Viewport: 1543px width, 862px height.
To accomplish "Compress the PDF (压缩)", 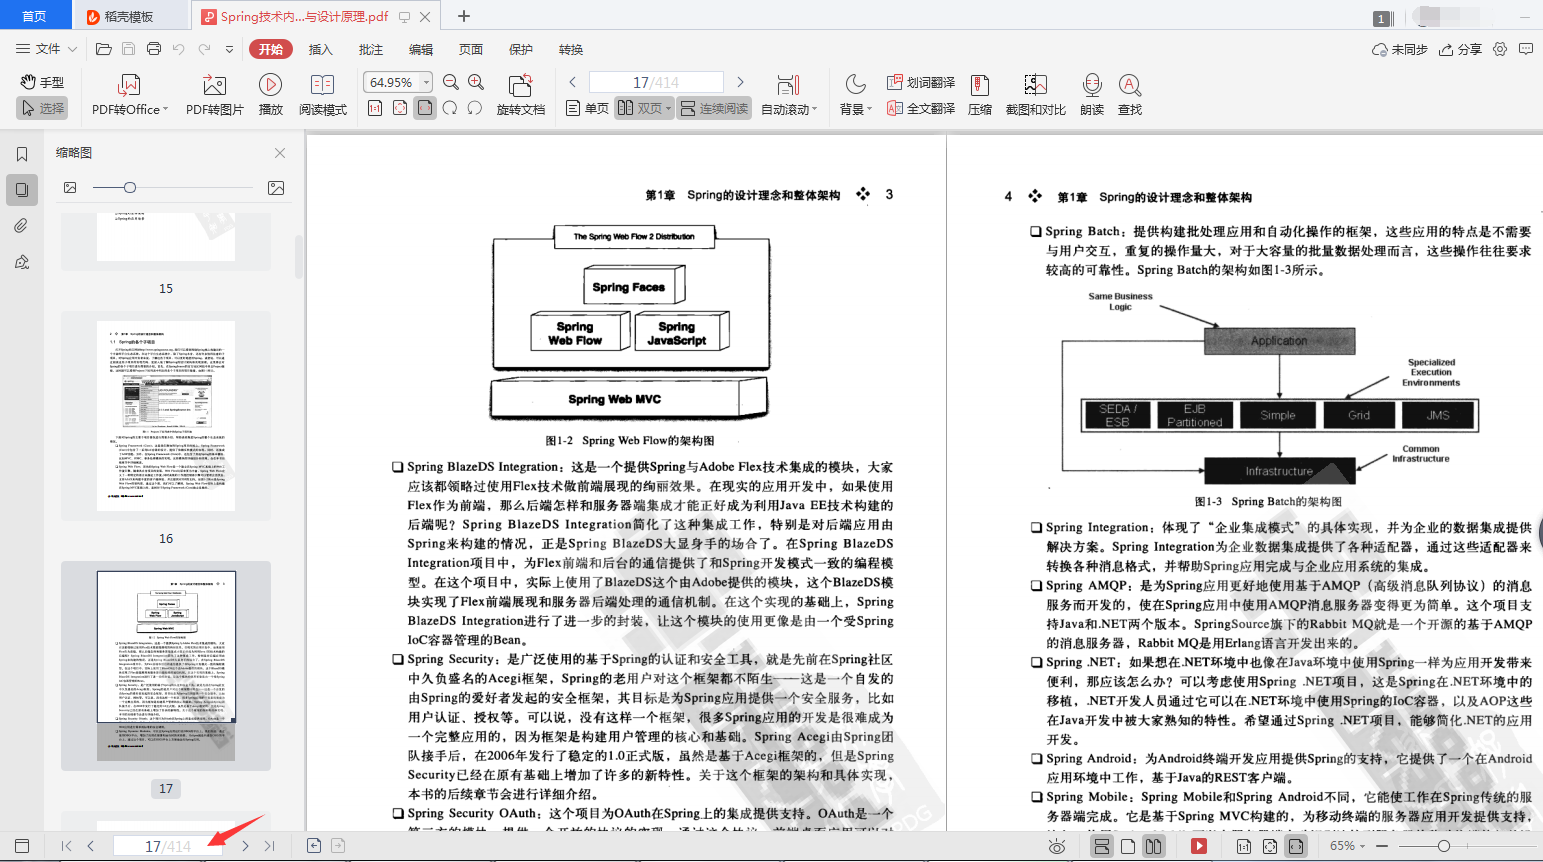I will pos(980,96).
